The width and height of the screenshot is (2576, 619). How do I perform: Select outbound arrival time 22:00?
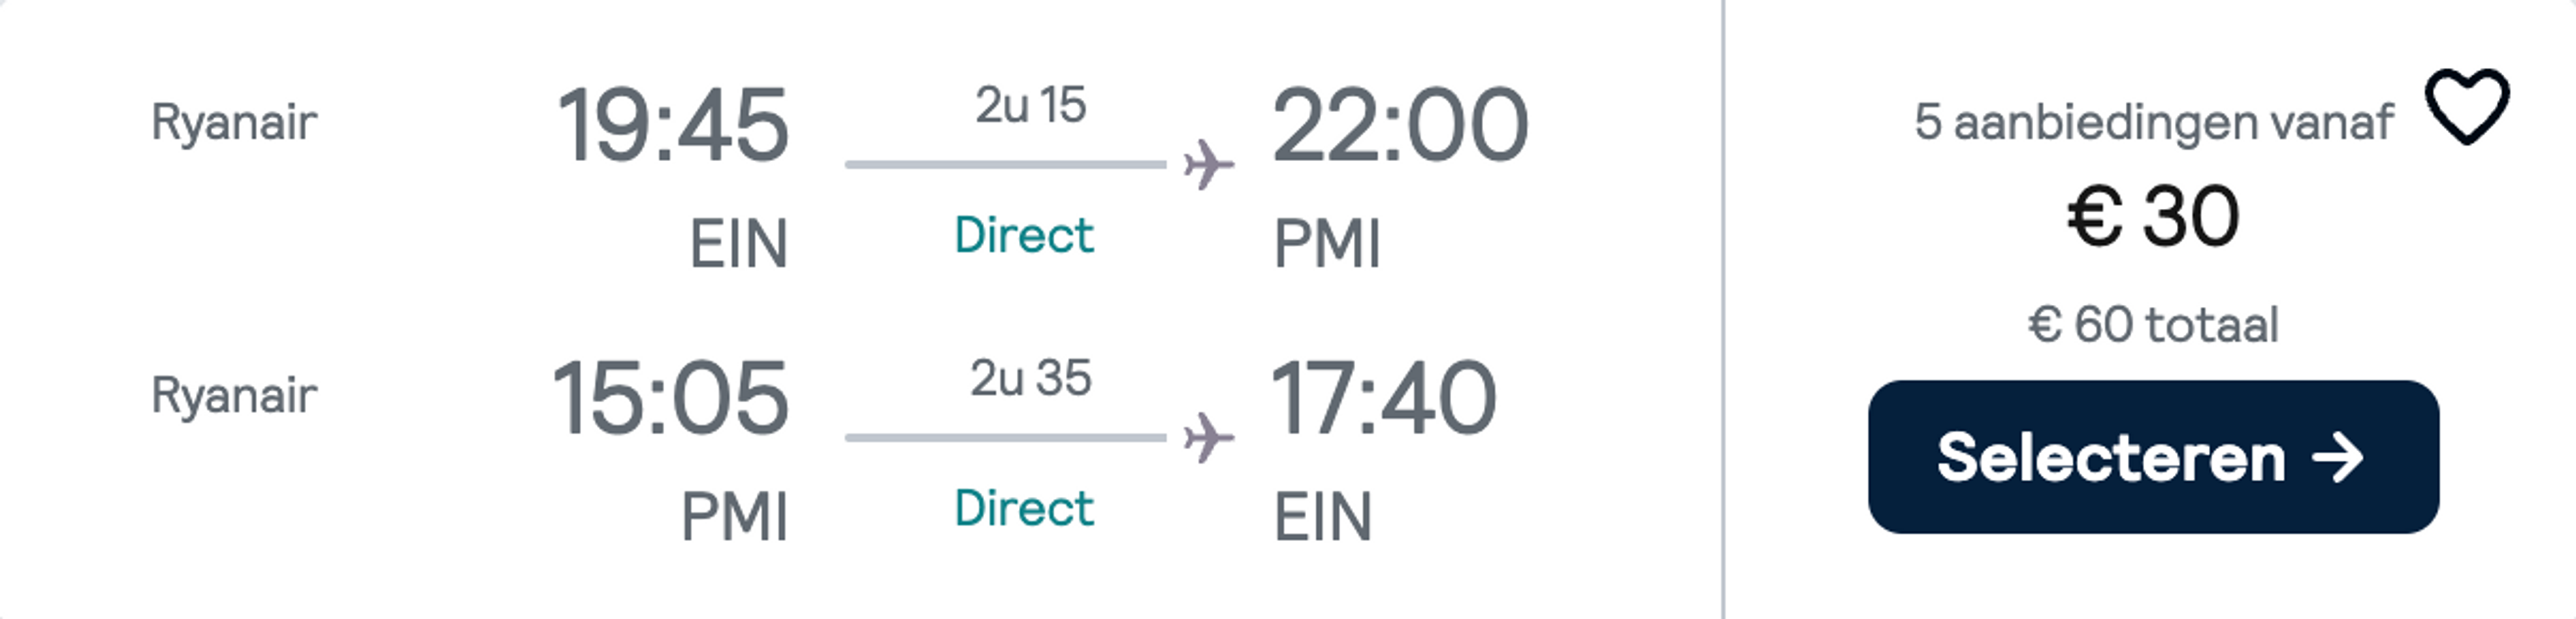(x=1400, y=125)
